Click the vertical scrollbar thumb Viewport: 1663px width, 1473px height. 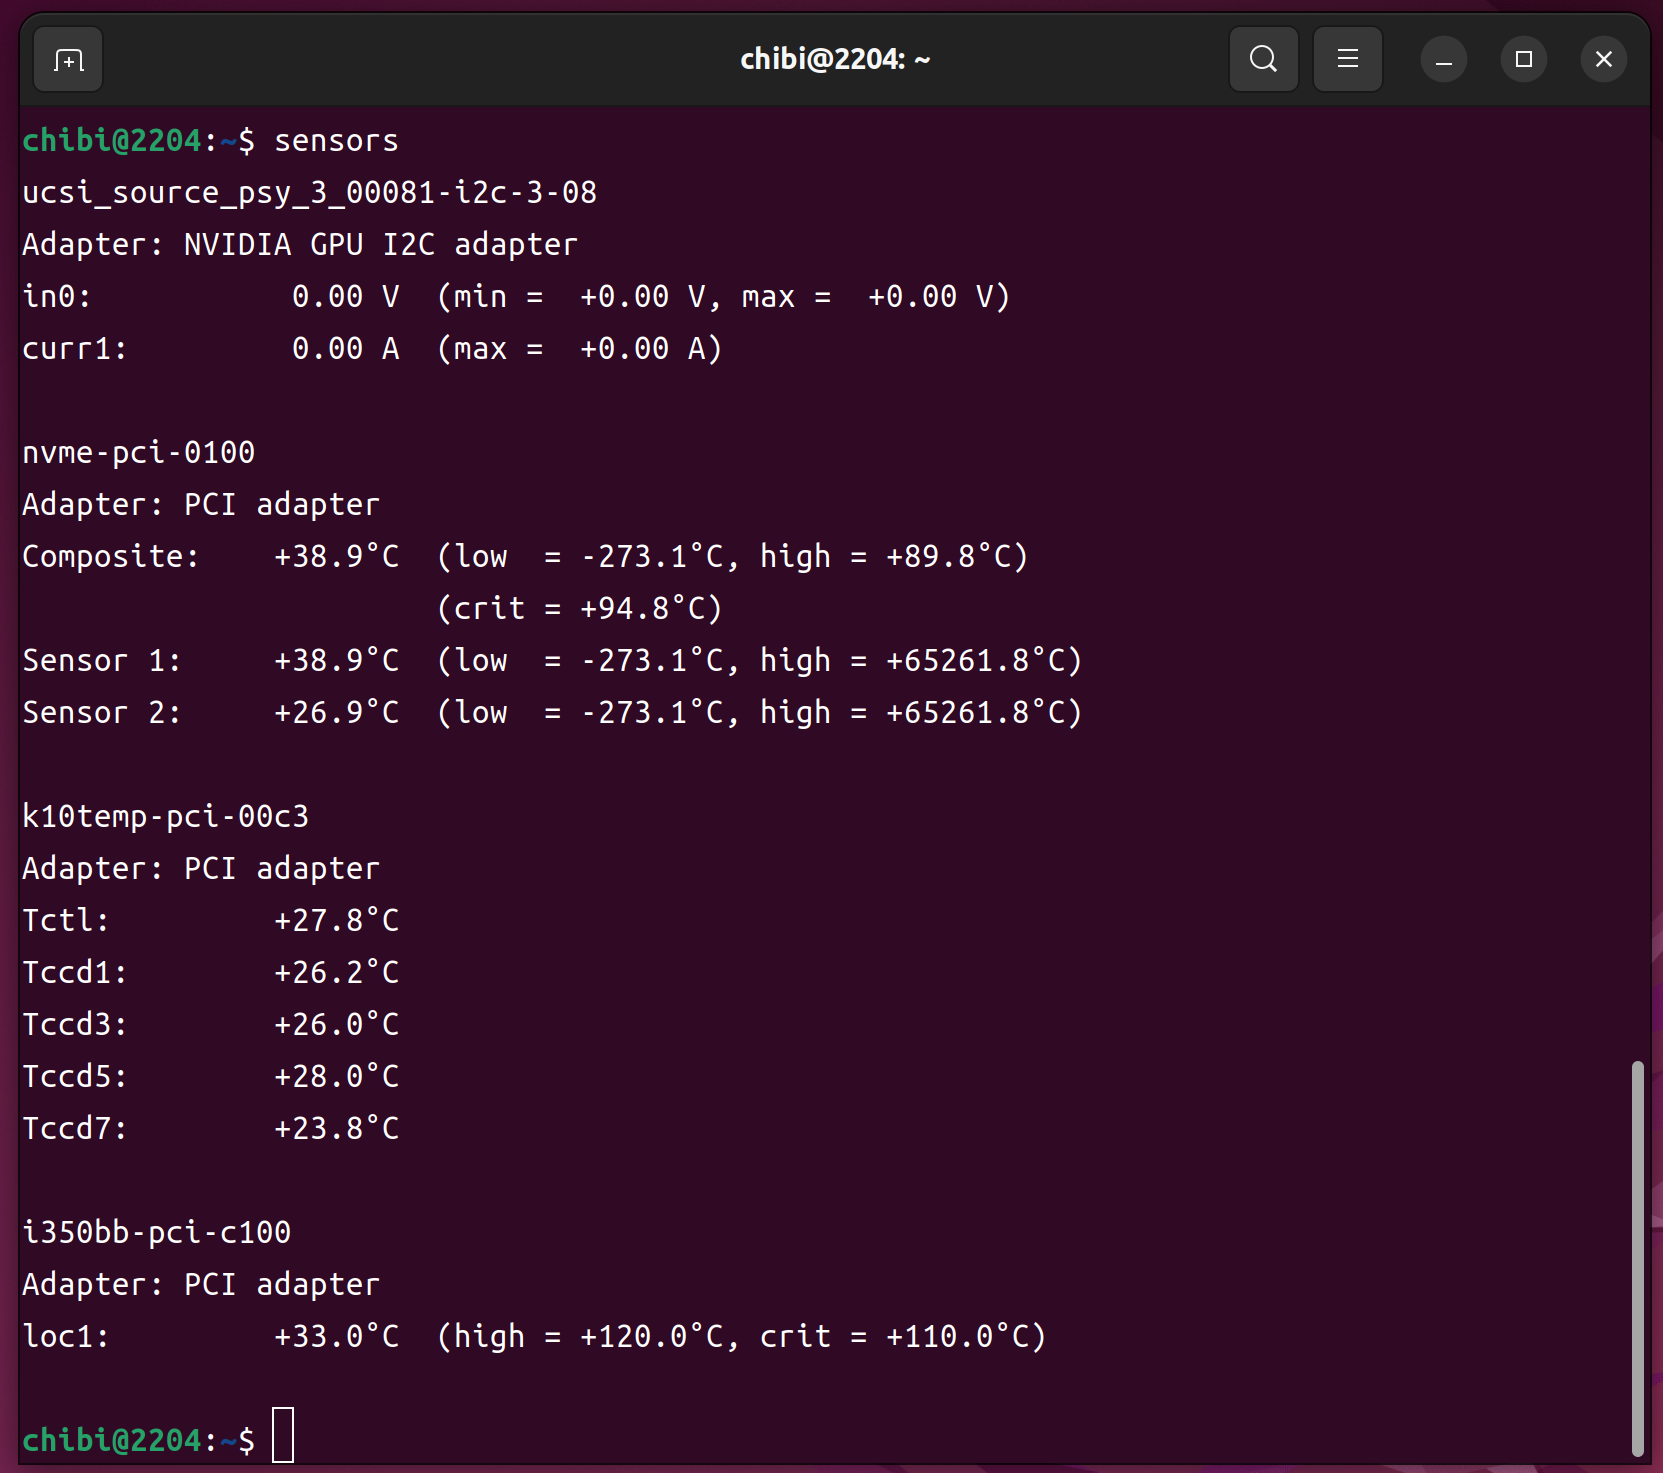(1637, 1258)
